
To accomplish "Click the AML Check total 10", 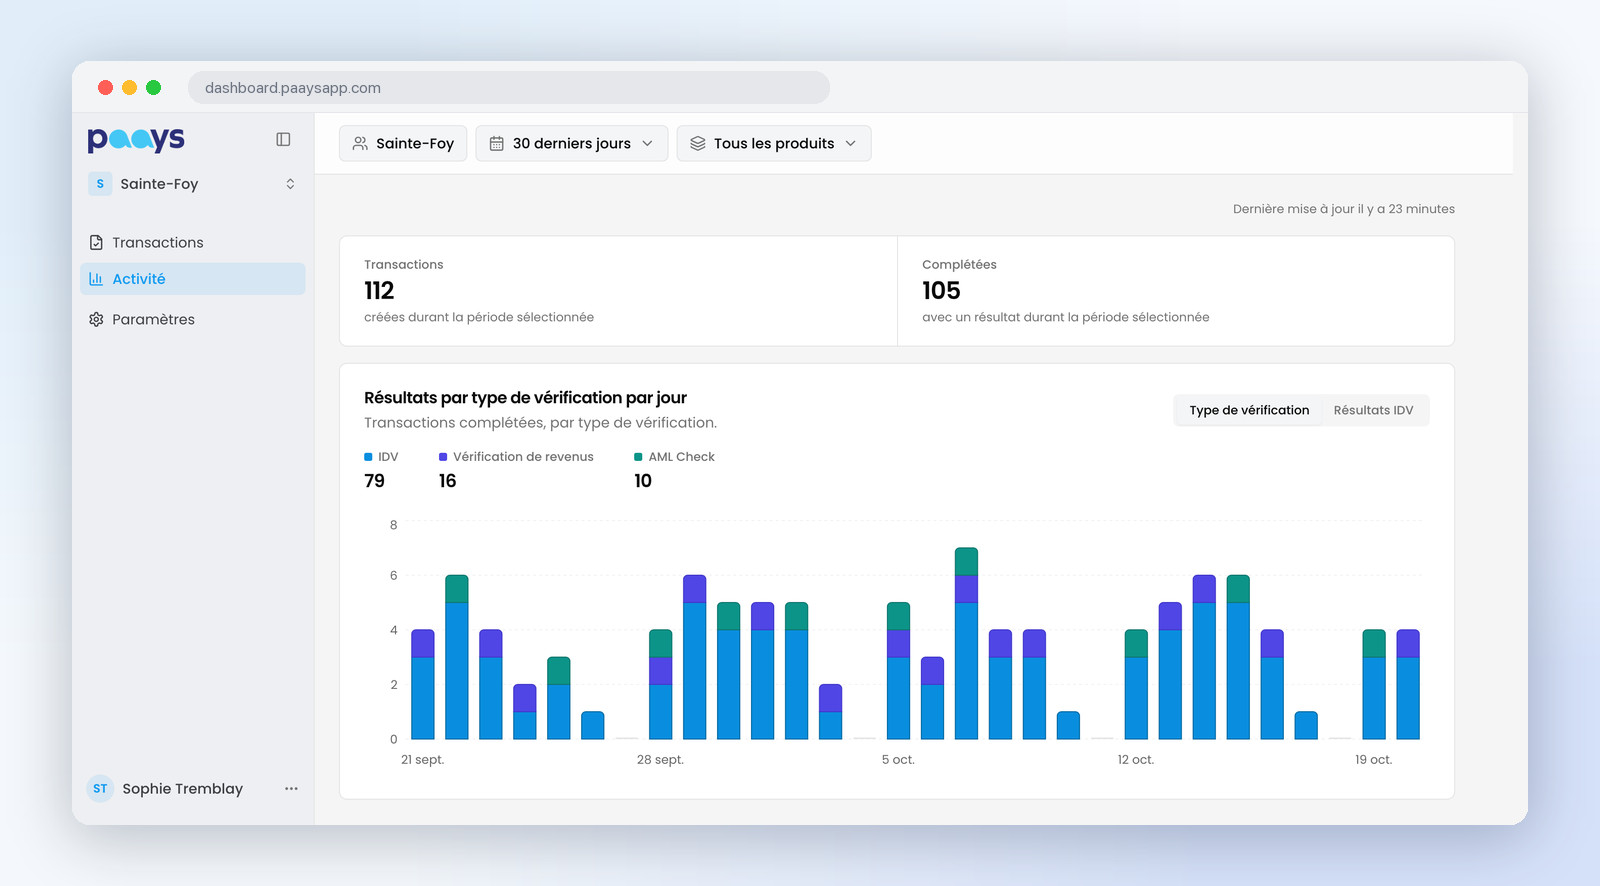I will pyautogui.click(x=643, y=481).
